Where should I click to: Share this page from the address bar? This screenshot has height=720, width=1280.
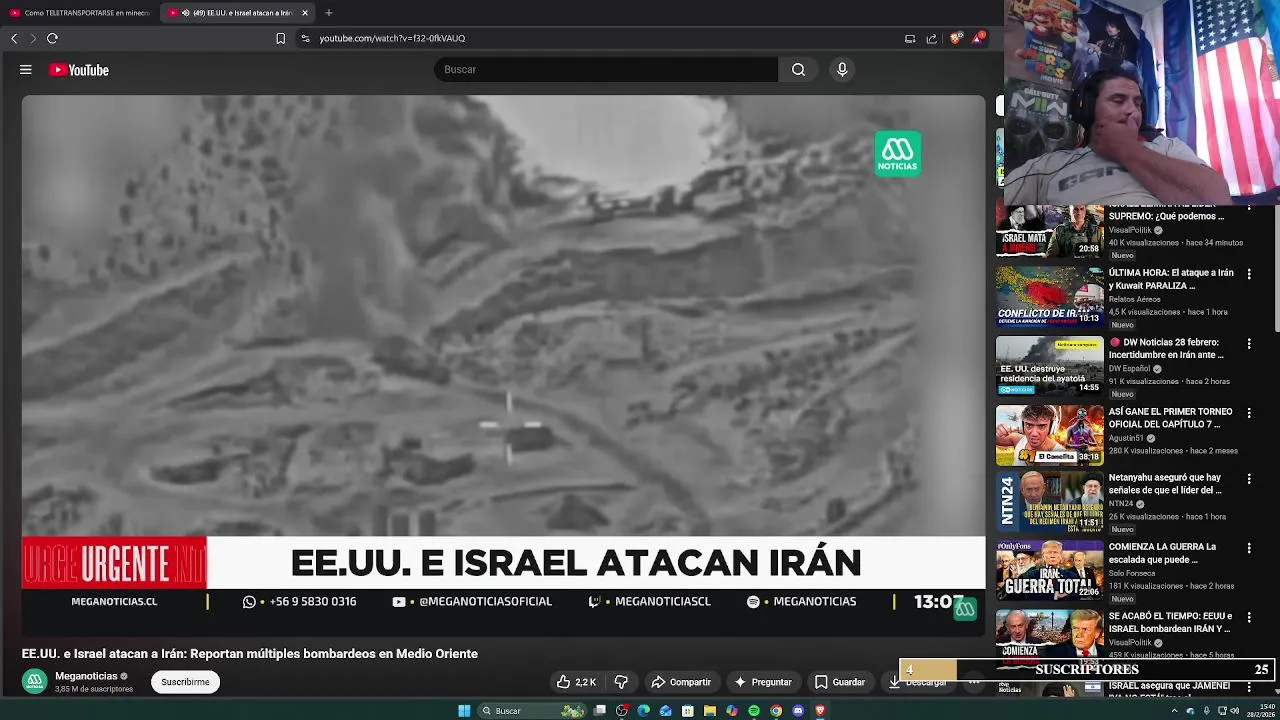coord(932,38)
